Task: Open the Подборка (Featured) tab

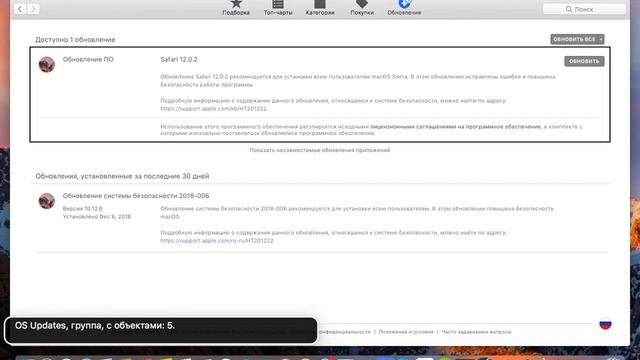Action: pos(236,8)
